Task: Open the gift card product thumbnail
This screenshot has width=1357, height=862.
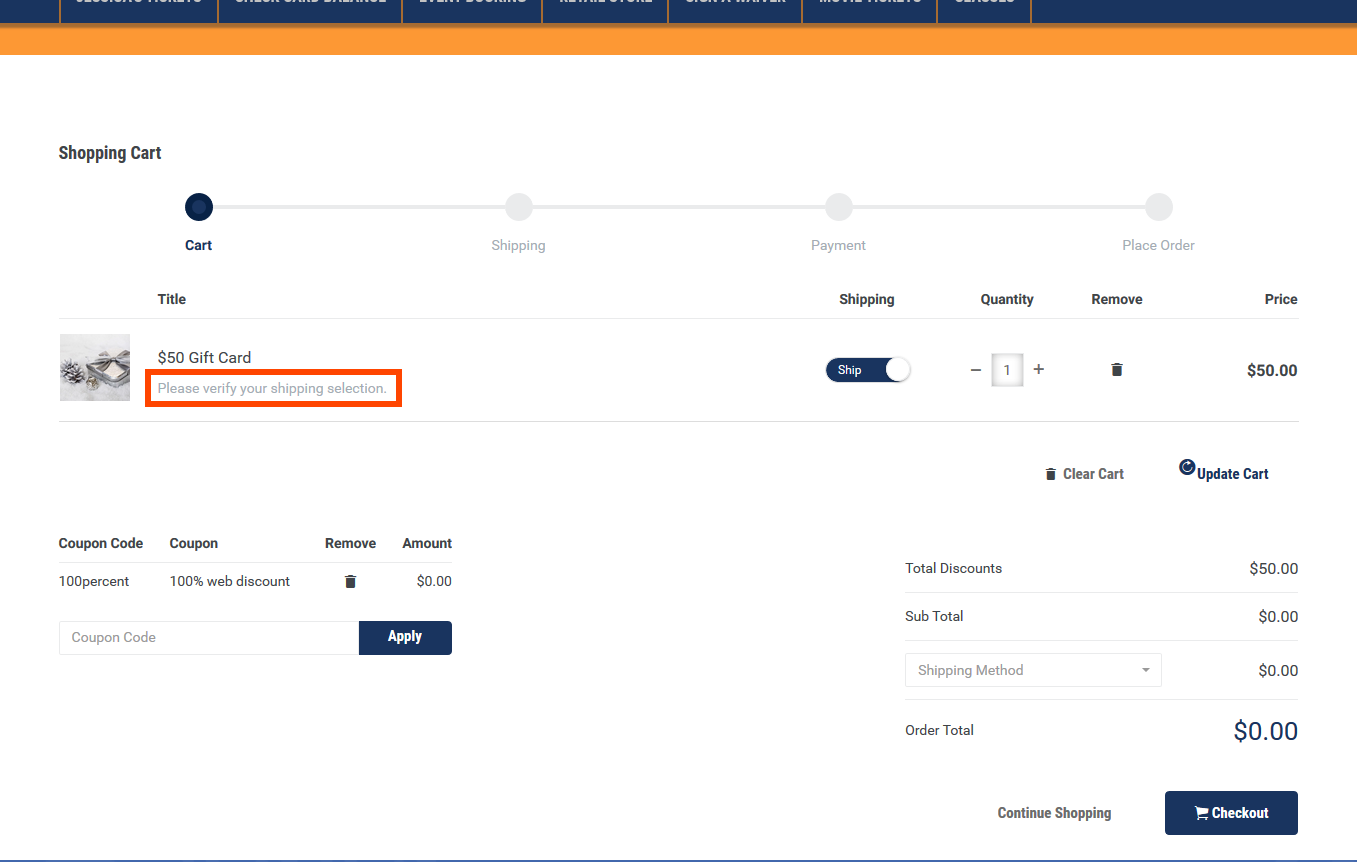Action: (x=95, y=367)
